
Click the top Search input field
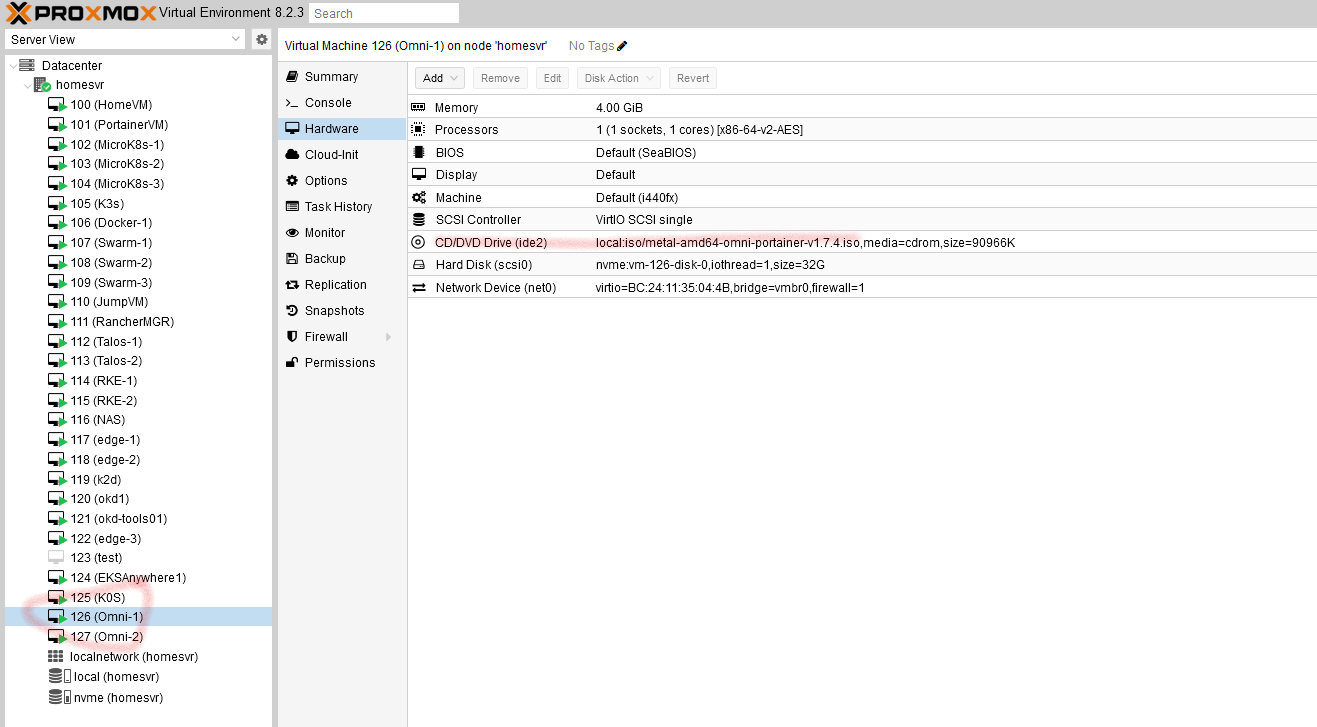(384, 13)
